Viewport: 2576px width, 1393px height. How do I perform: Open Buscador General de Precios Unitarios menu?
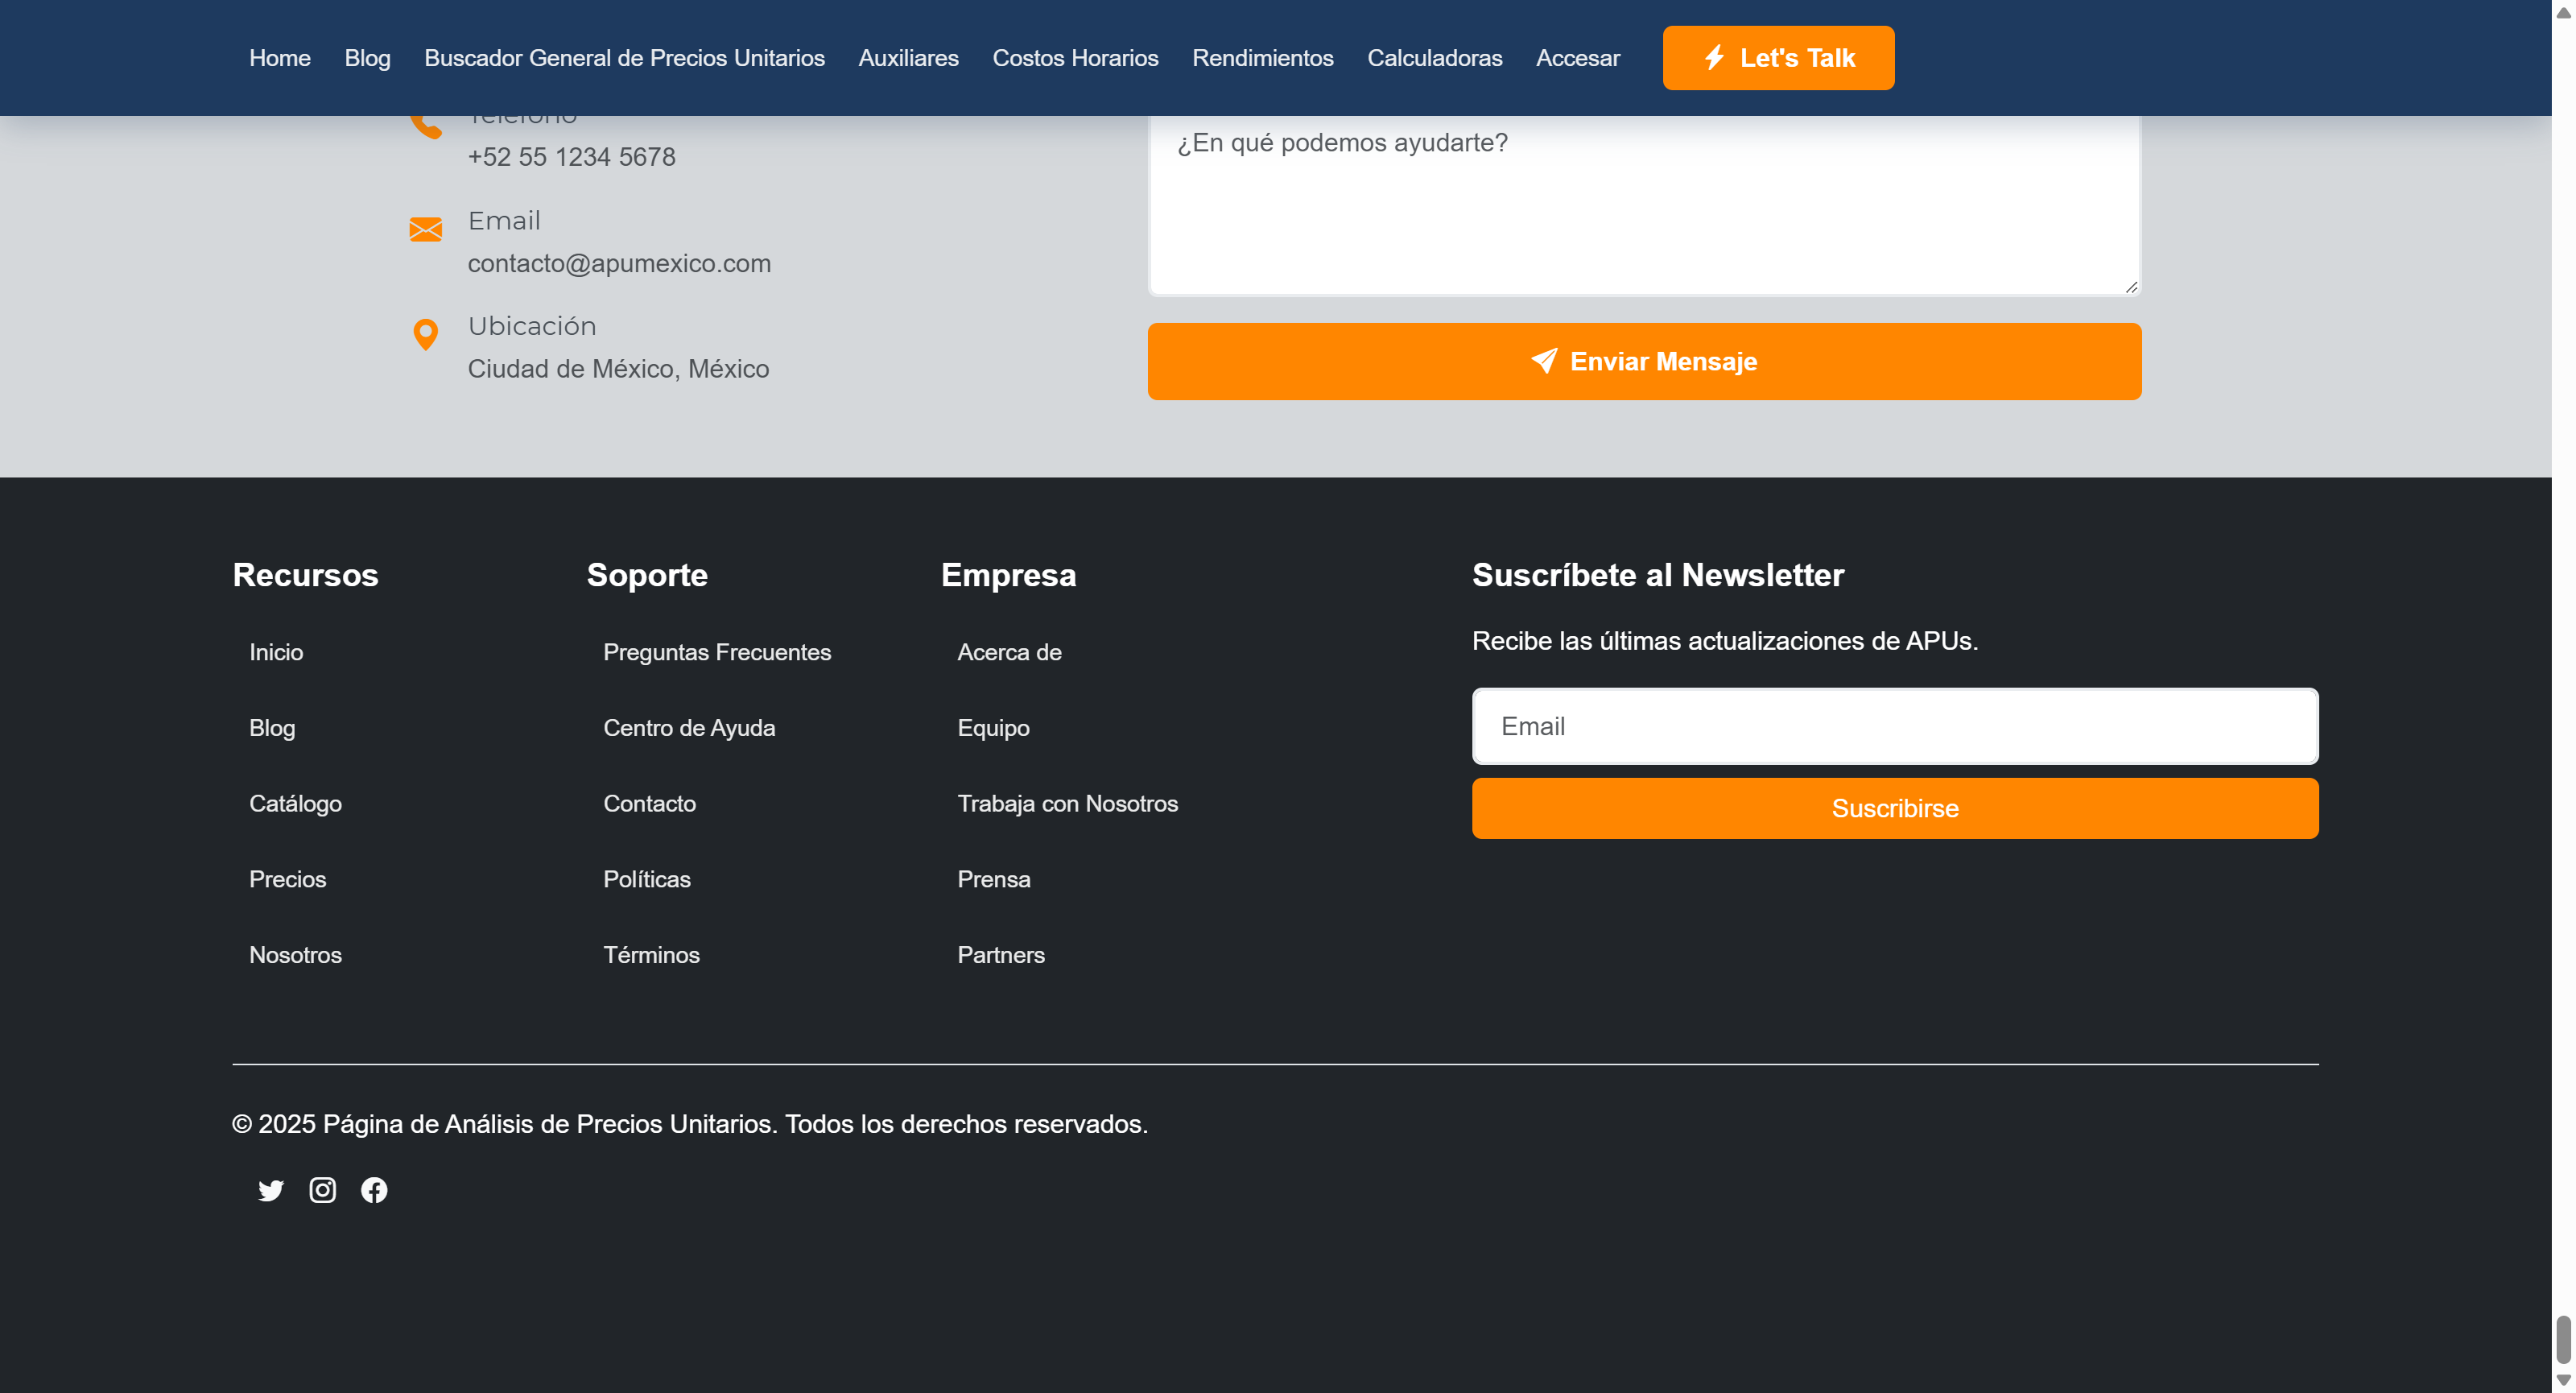624,58
